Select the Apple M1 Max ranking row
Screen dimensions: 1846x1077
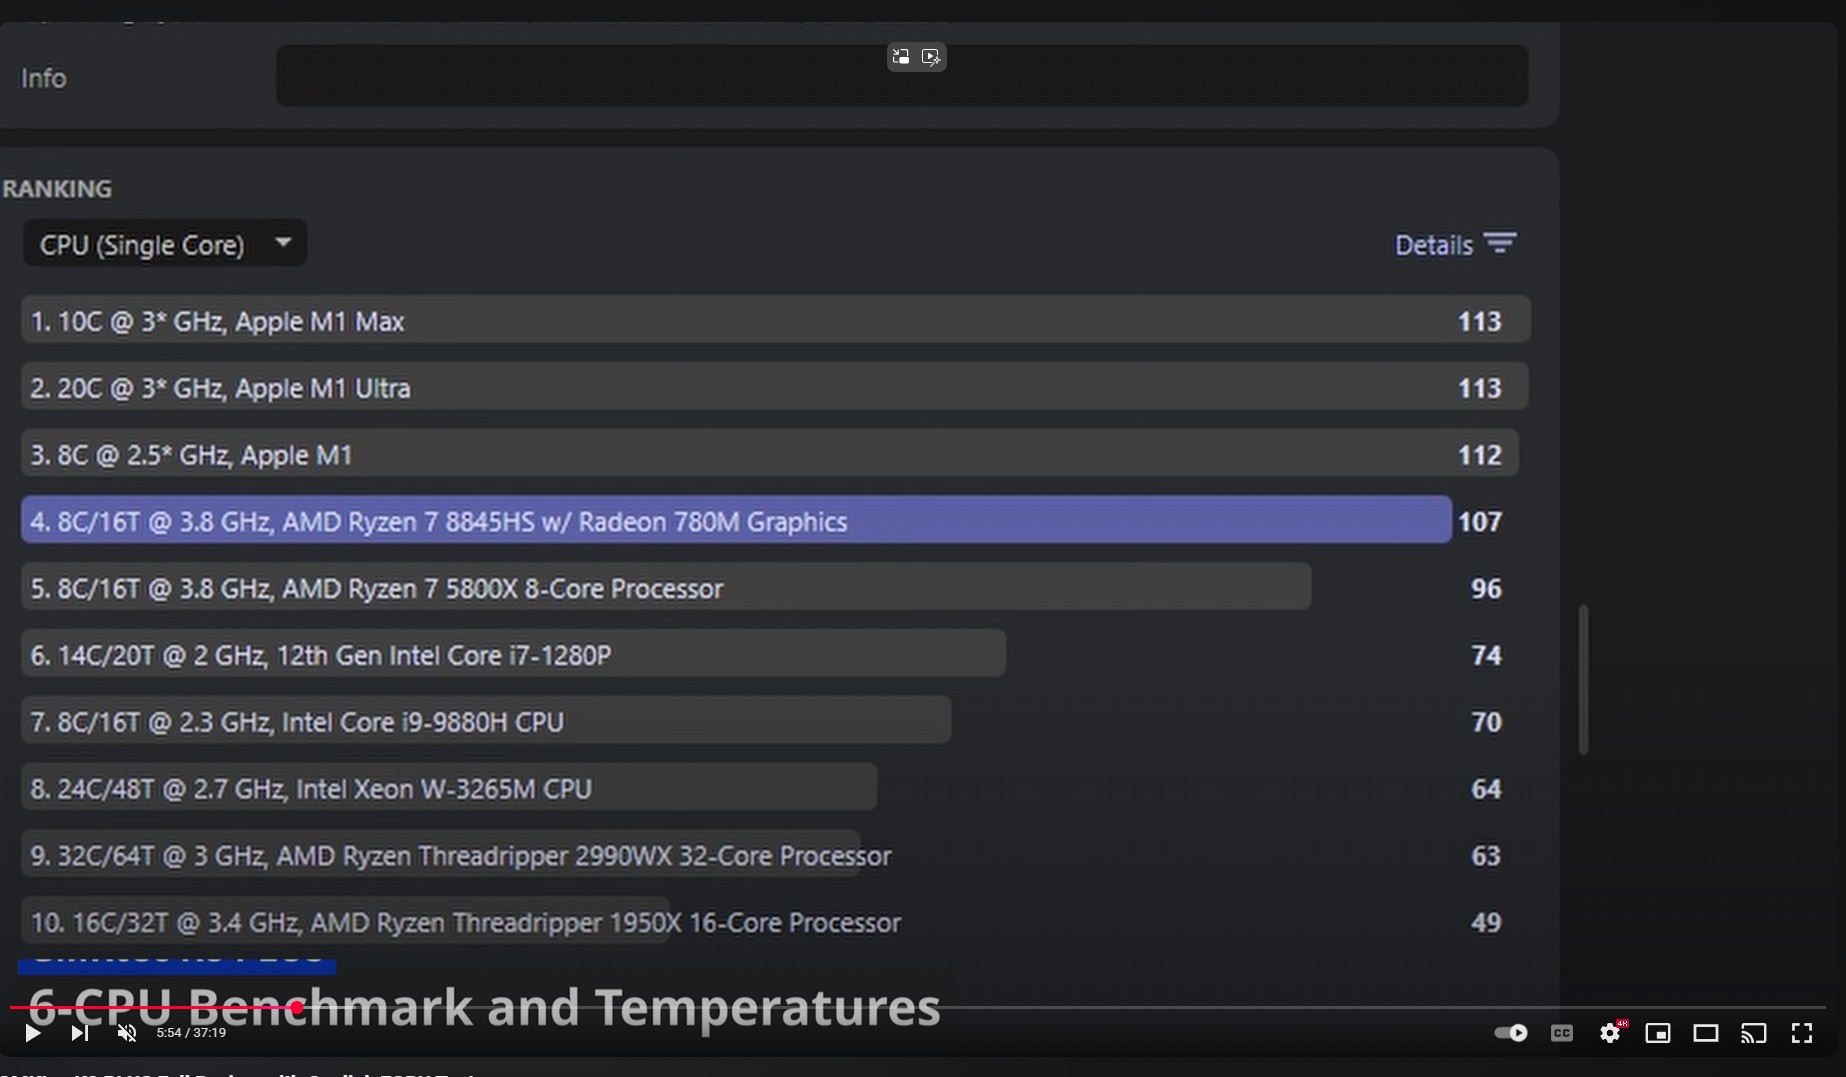(x=775, y=320)
